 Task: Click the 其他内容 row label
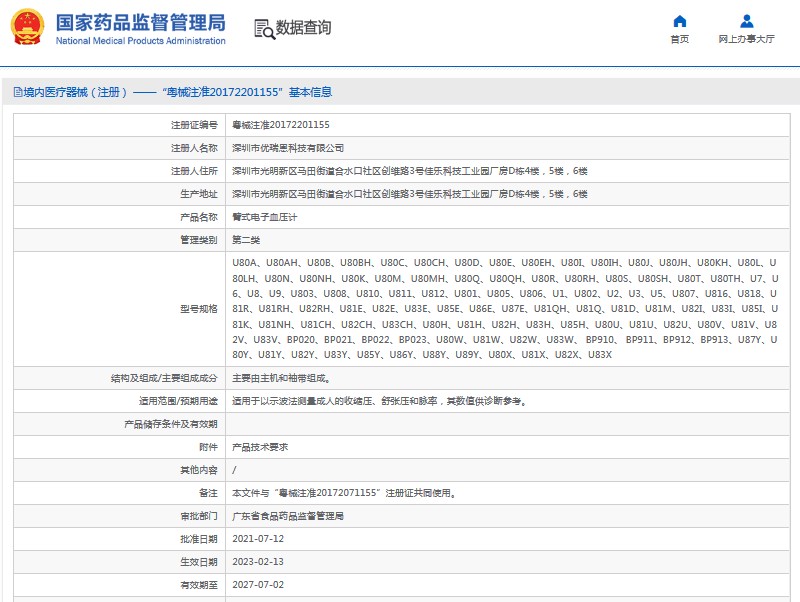pyautogui.click(x=198, y=470)
